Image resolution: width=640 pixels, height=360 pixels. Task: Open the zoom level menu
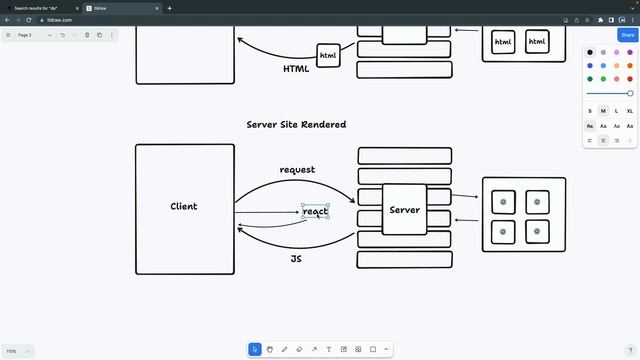pyautogui.click(x=18, y=351)
